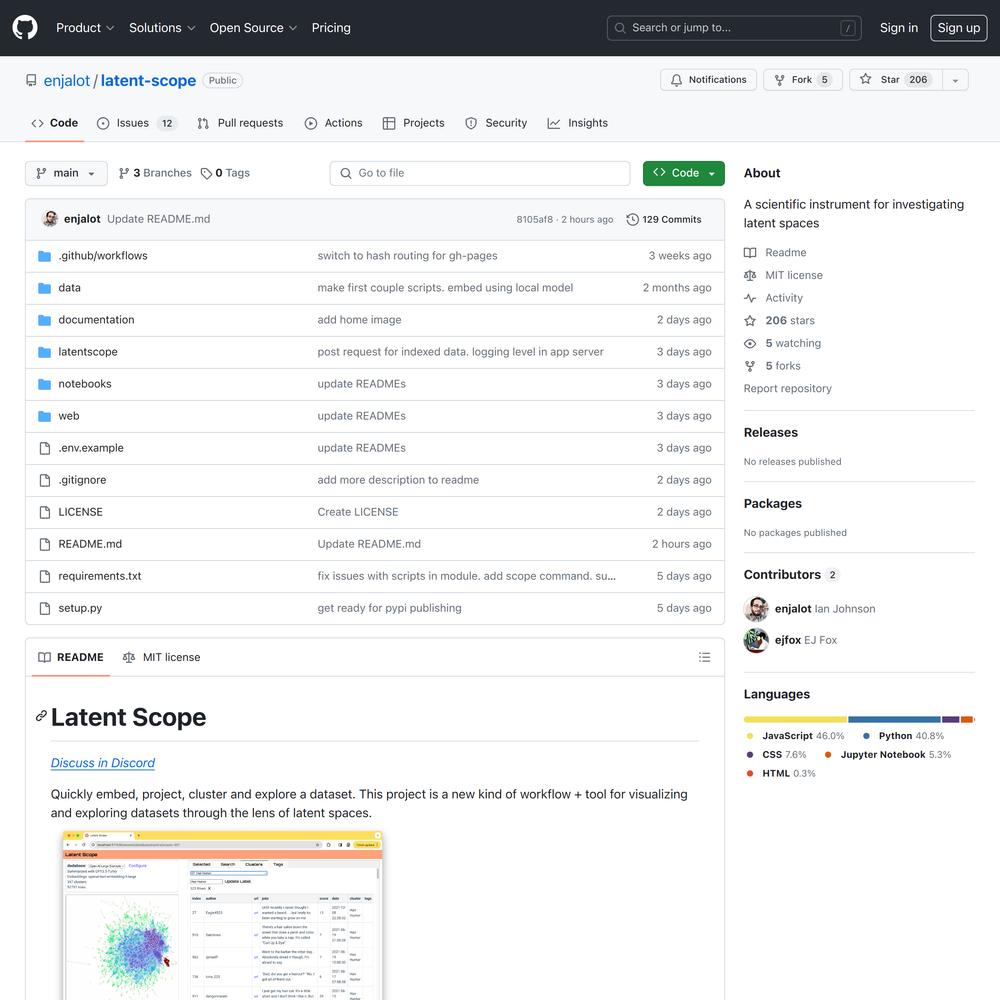Click the blue Python segment of language bar
This screenshot has height=1000, width=1000.
point(894,719)
